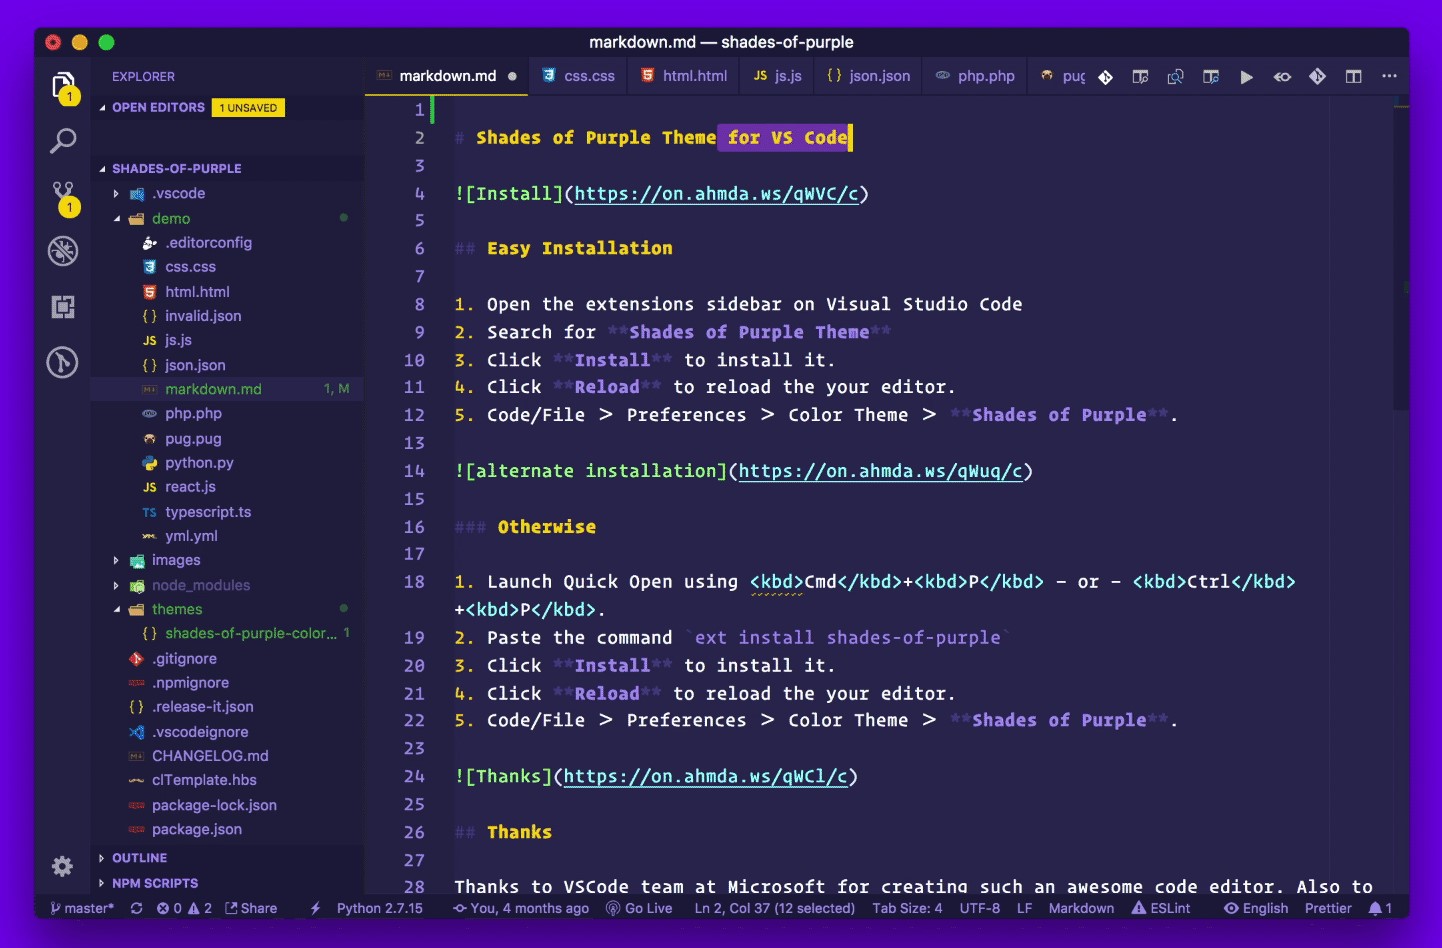Click the master* git branch indicator

pyautogui.click(x=82, y=908)
